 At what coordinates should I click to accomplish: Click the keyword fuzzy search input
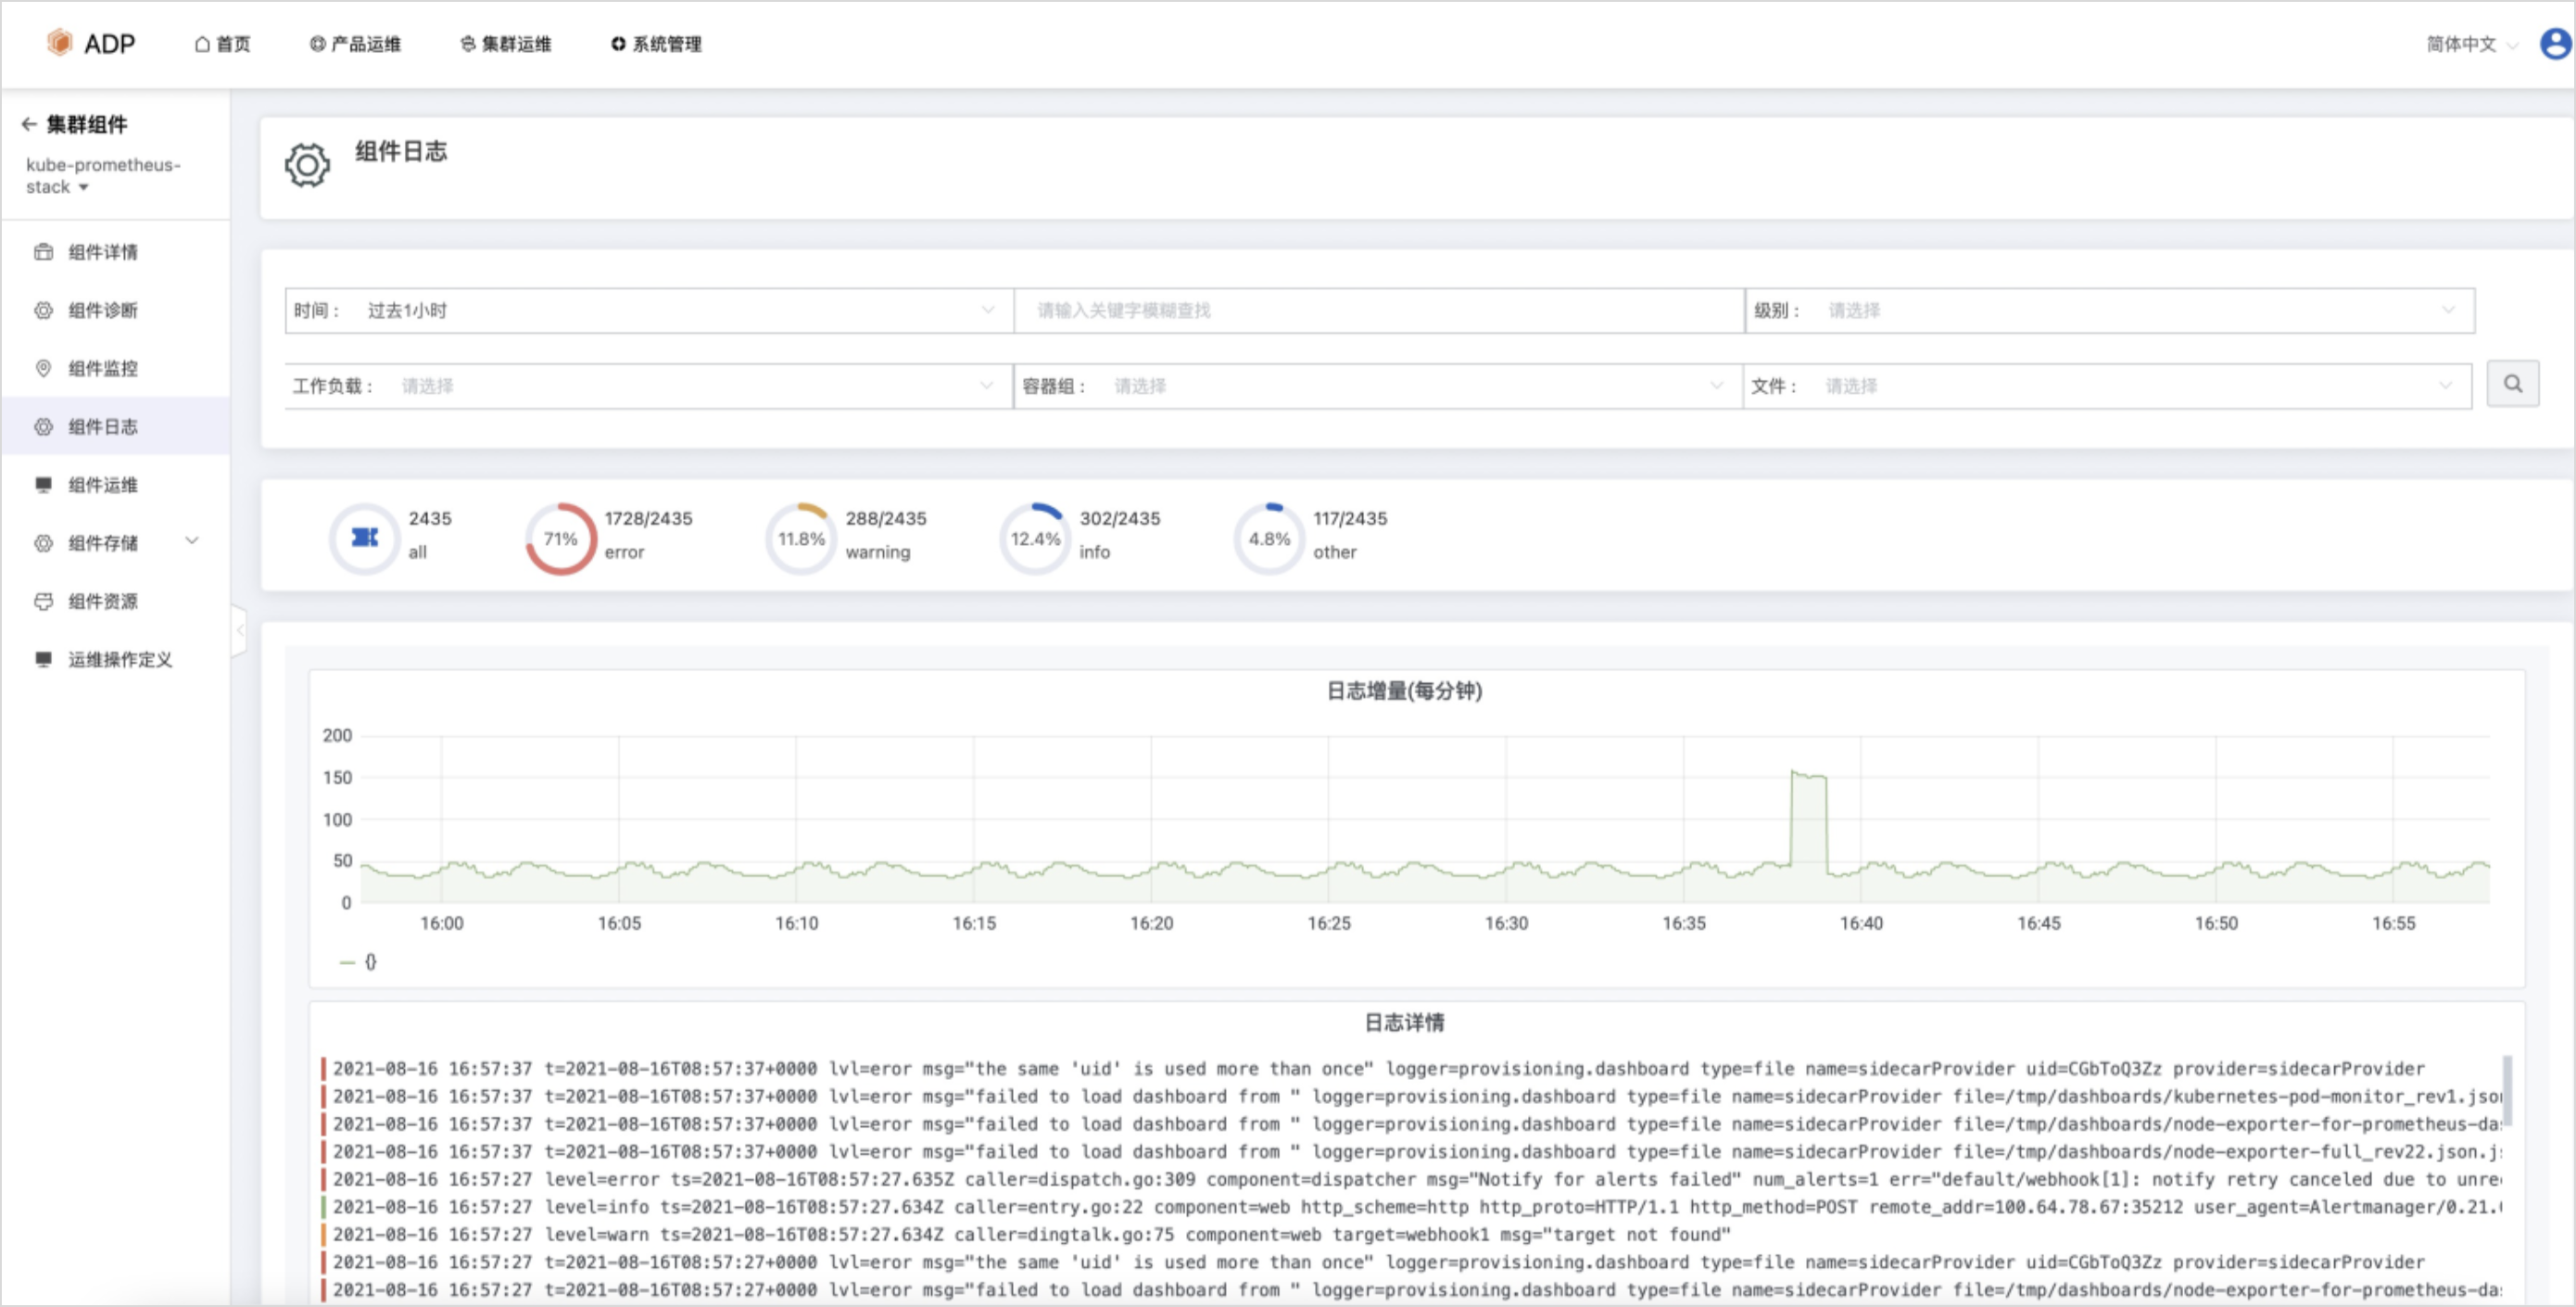pos(1379,310)
